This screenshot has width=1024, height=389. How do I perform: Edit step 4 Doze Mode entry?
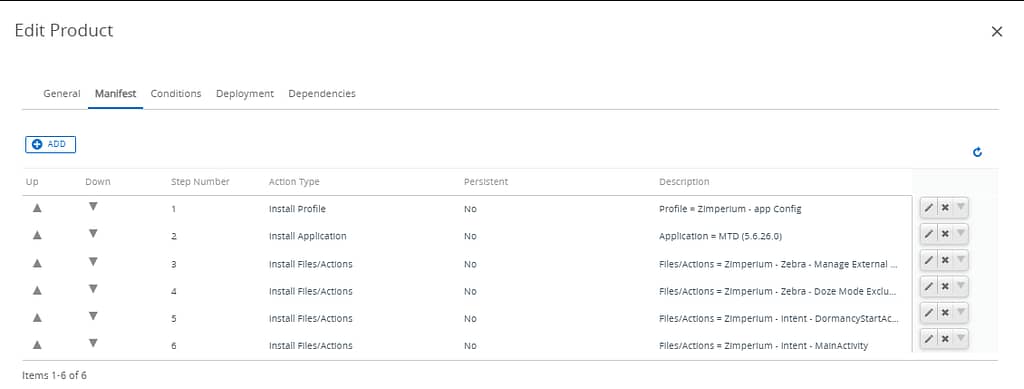[929, 287]
